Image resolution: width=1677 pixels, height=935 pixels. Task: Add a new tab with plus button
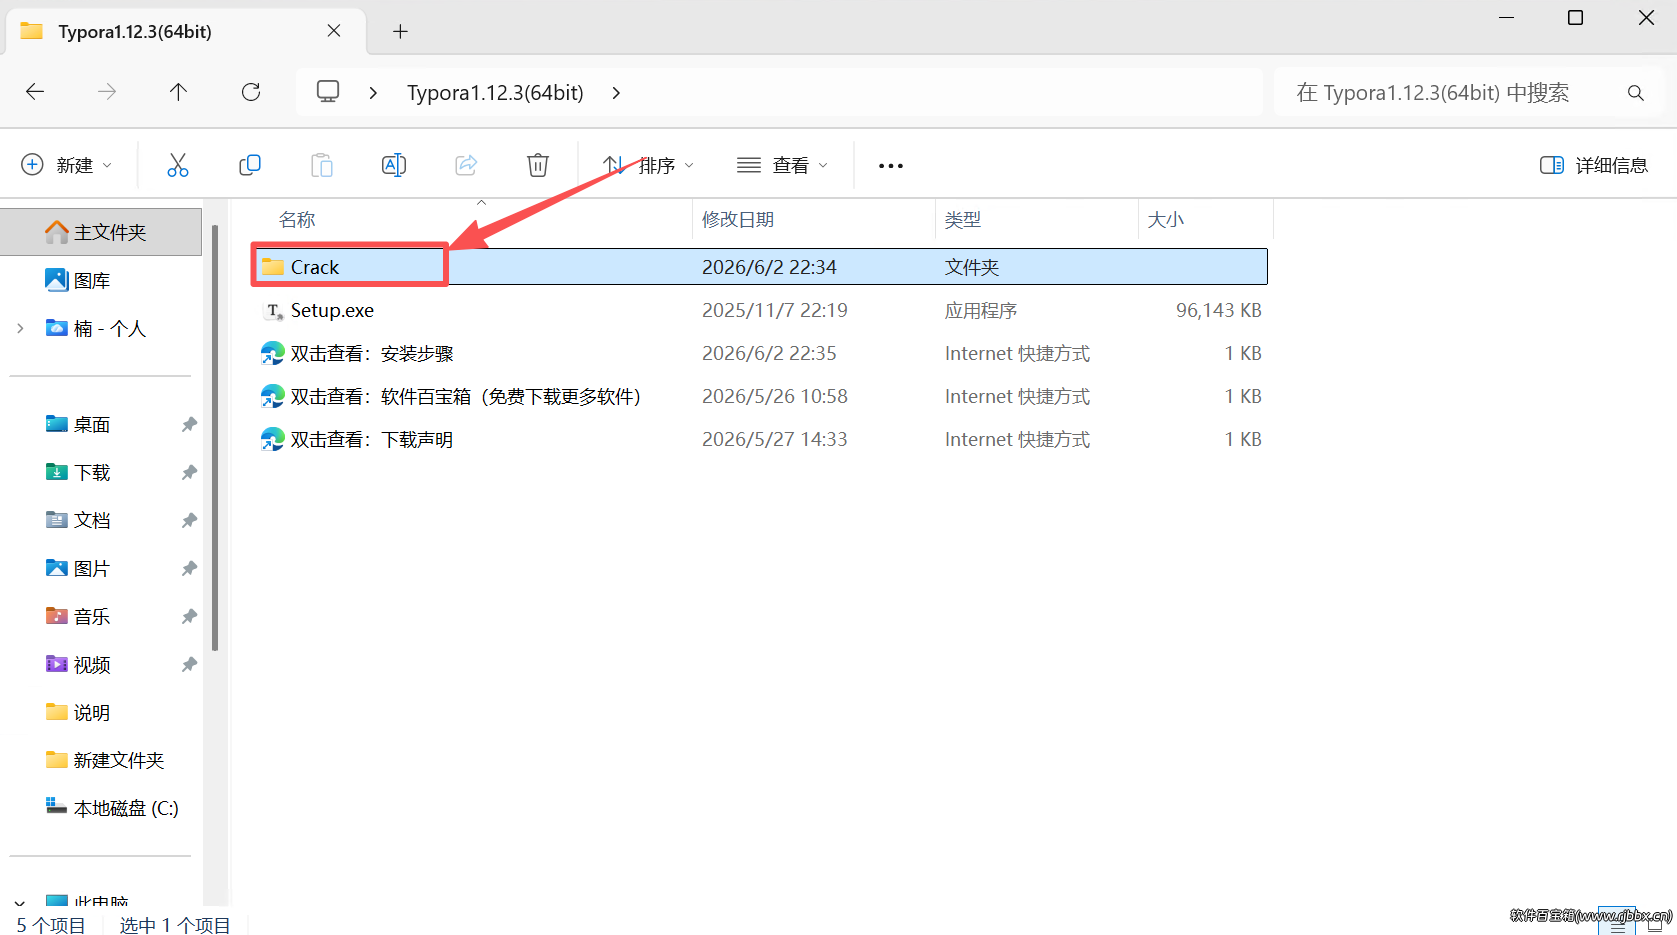tap(400, 31)
